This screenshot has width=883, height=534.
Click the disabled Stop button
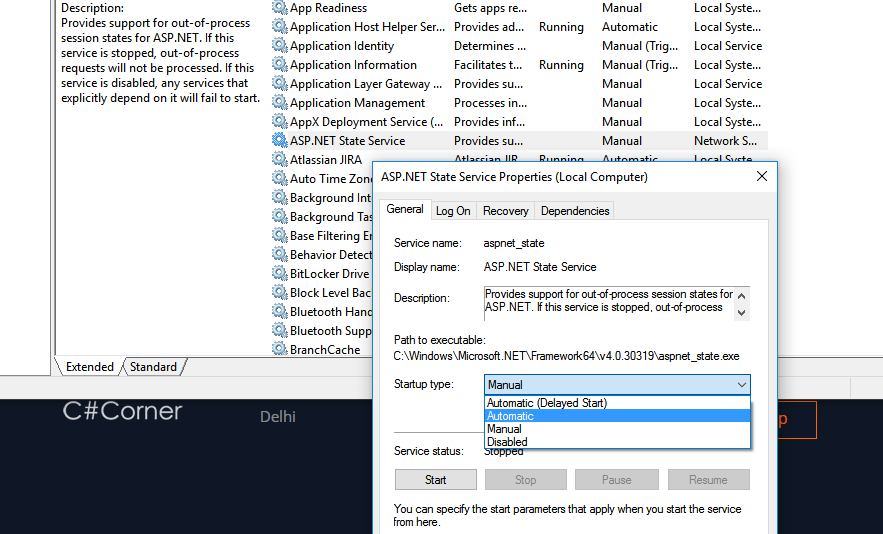pos(525,480)
